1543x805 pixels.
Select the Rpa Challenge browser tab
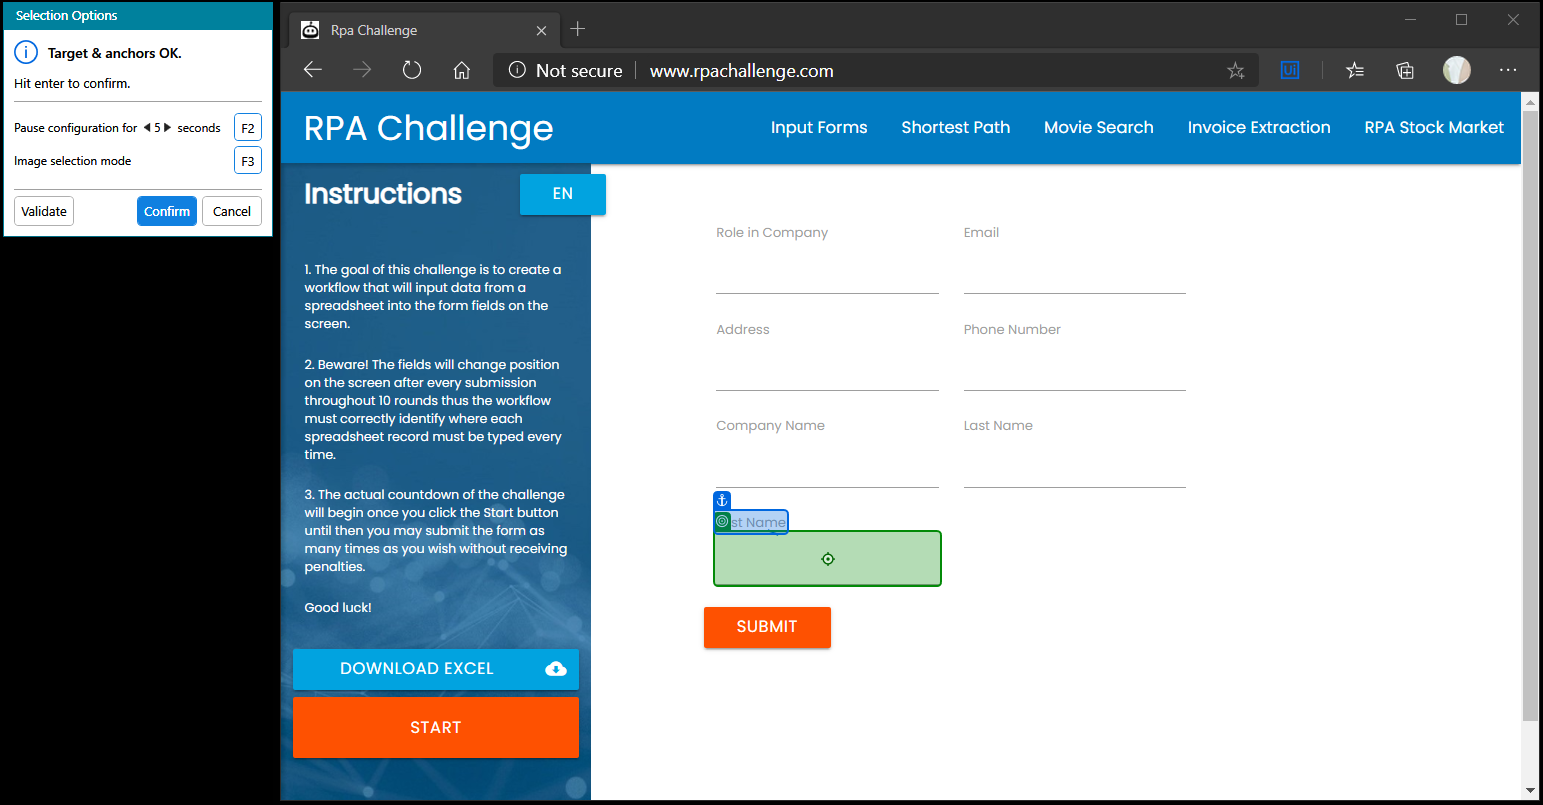coord(424,30)
